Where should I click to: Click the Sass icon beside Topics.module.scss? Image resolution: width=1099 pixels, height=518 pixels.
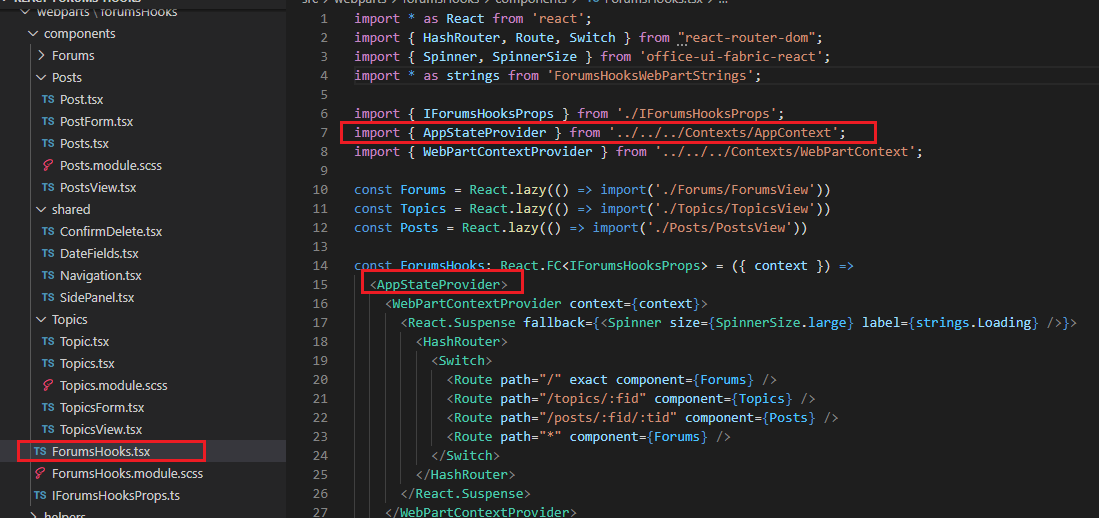pyautogui.click(x=48, y=385)
